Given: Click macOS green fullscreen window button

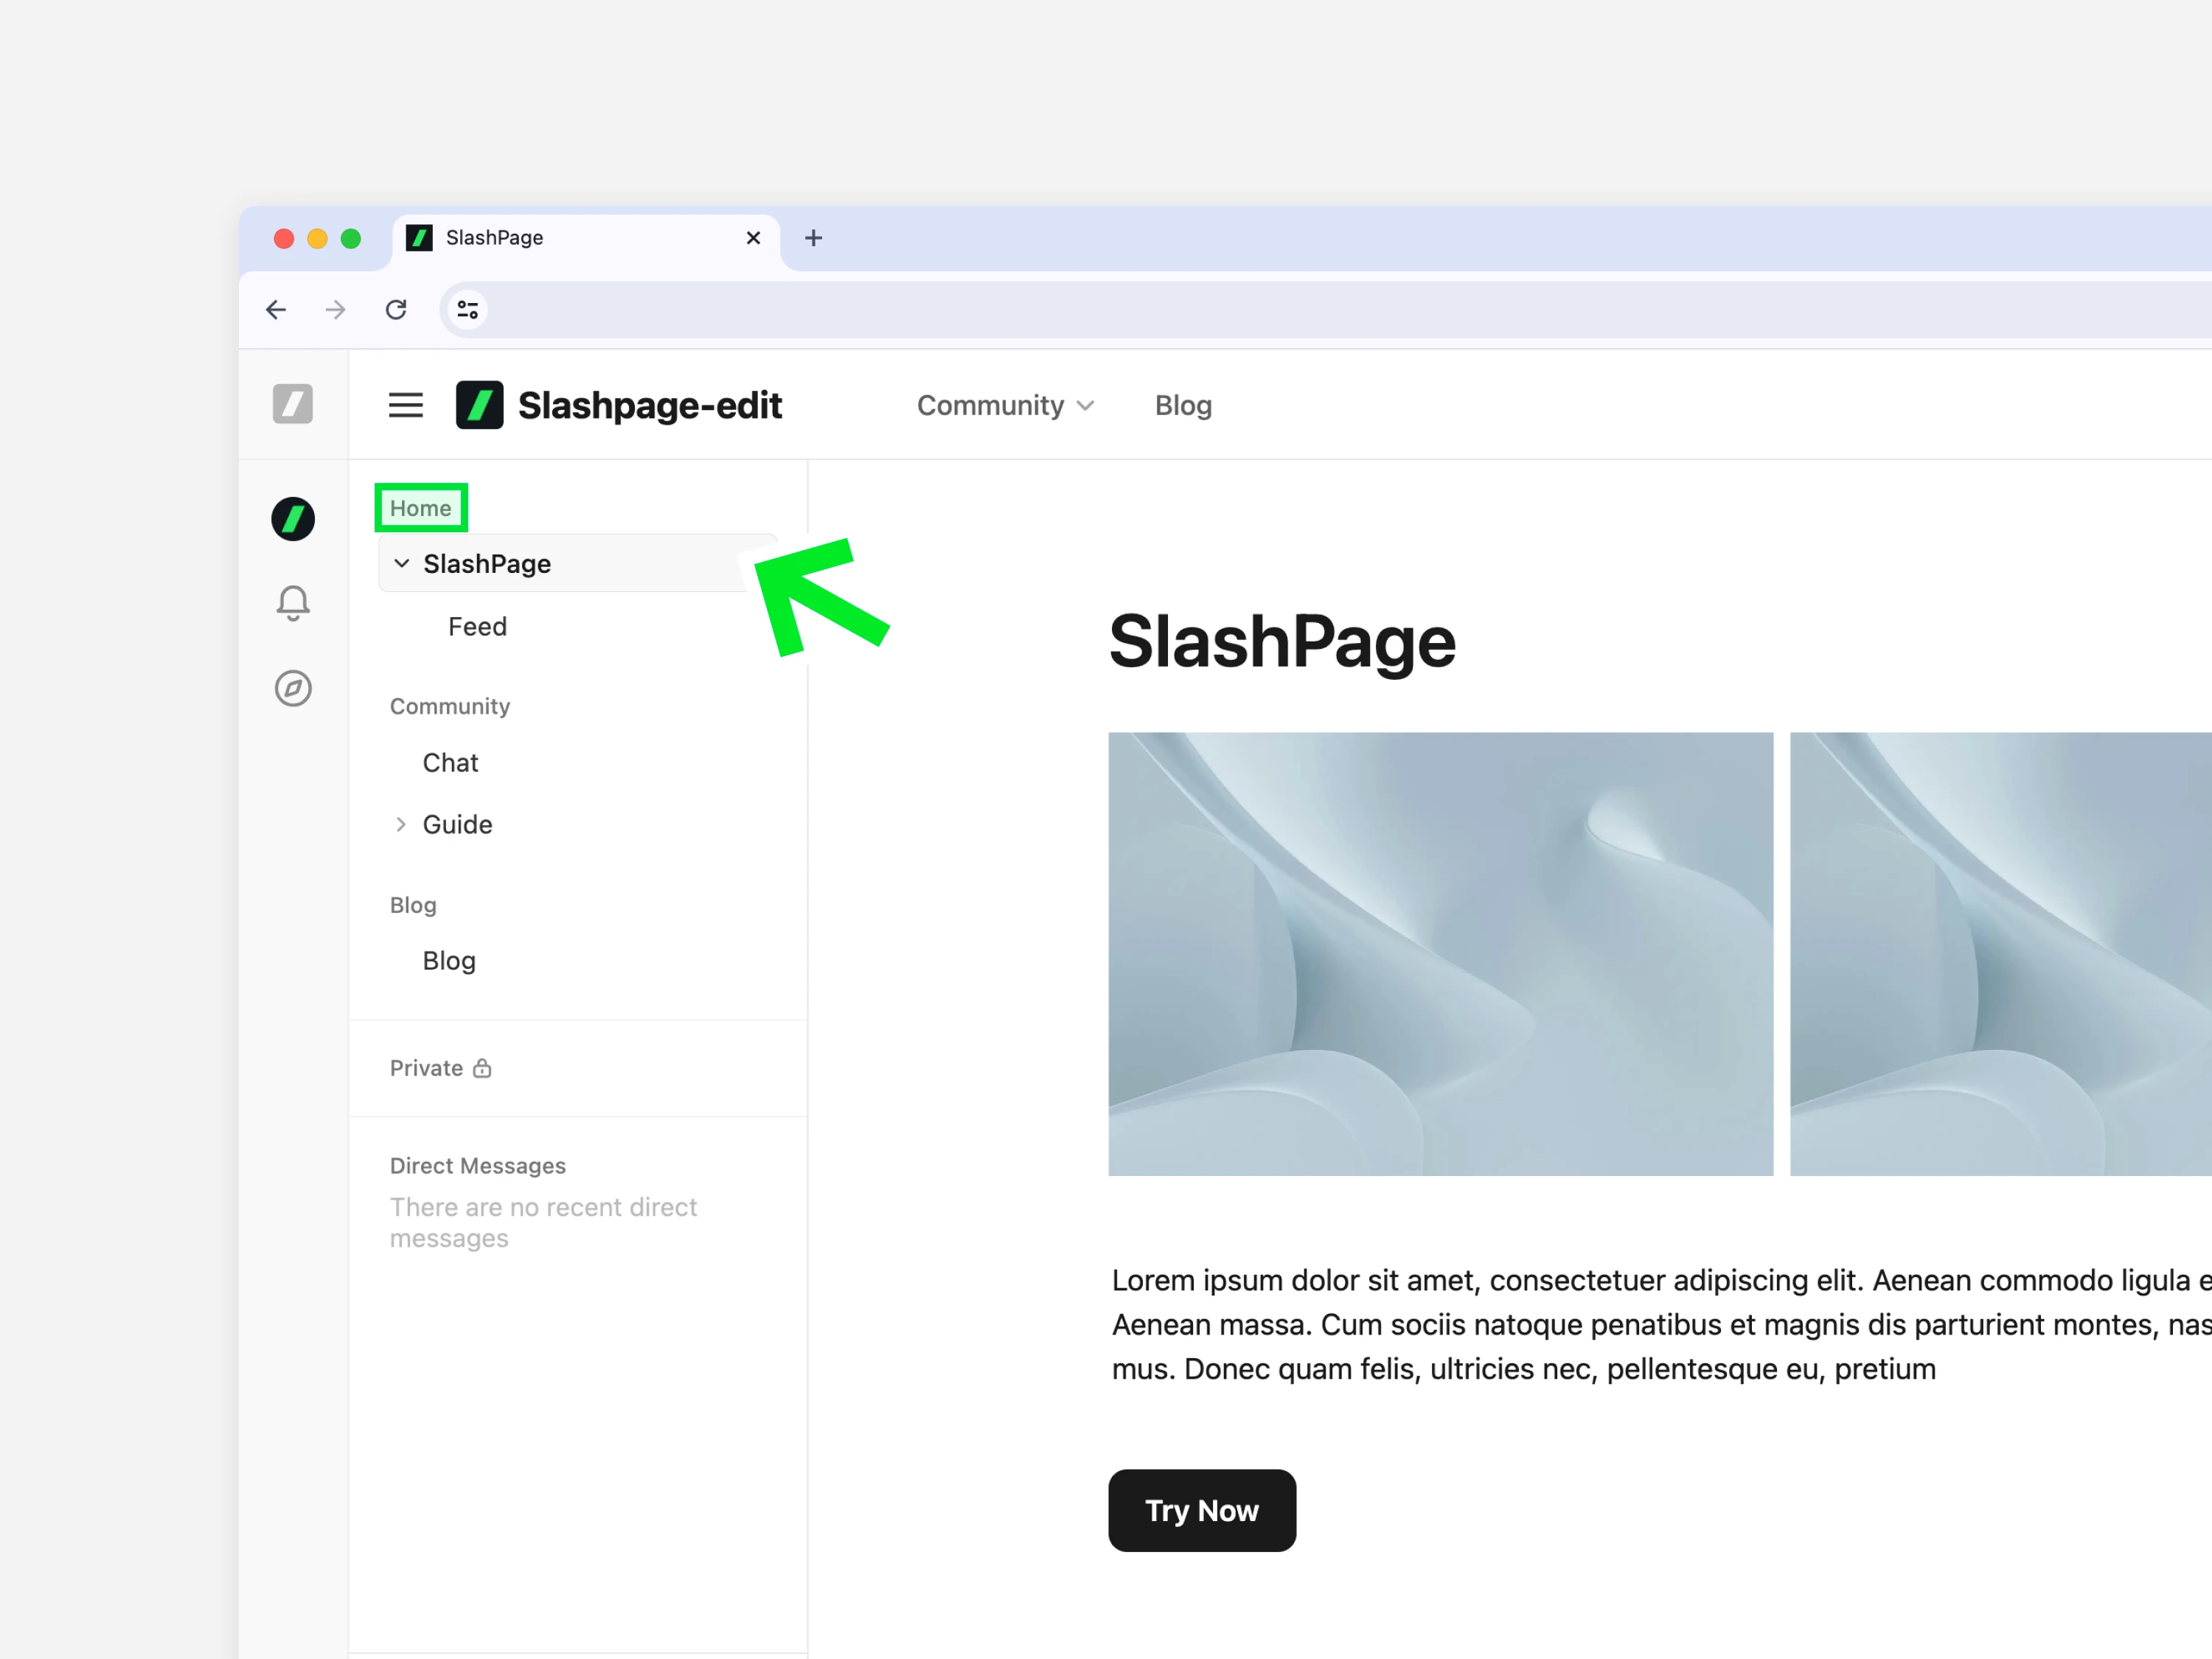Looking at the screenshot, I should 351,238.
